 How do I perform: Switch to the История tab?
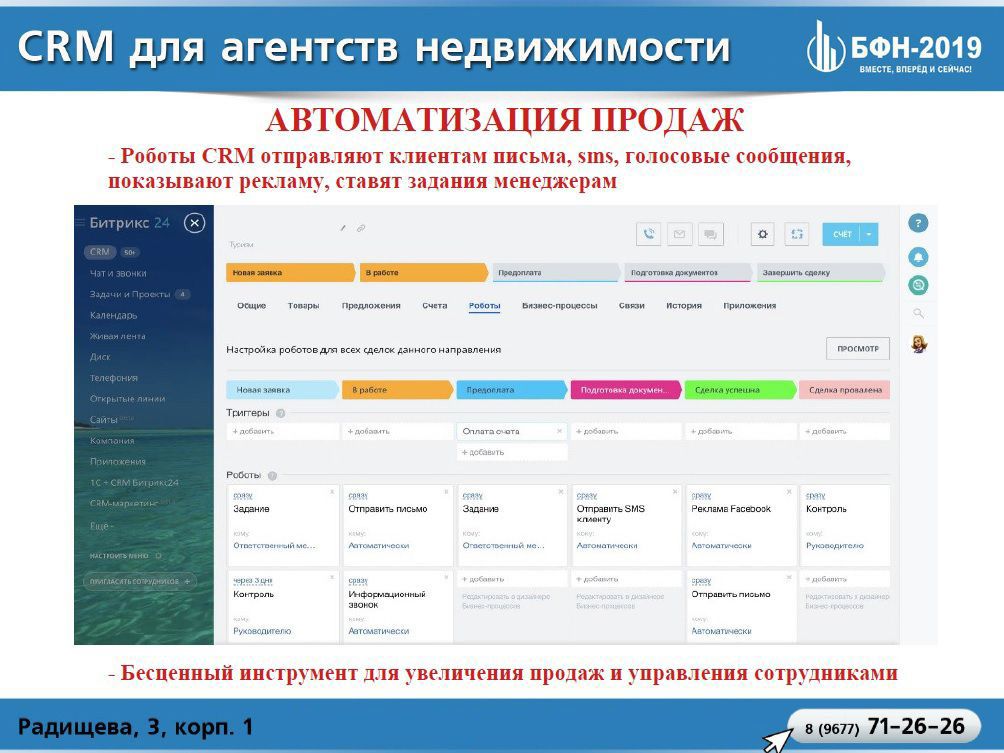coord(684,305)
